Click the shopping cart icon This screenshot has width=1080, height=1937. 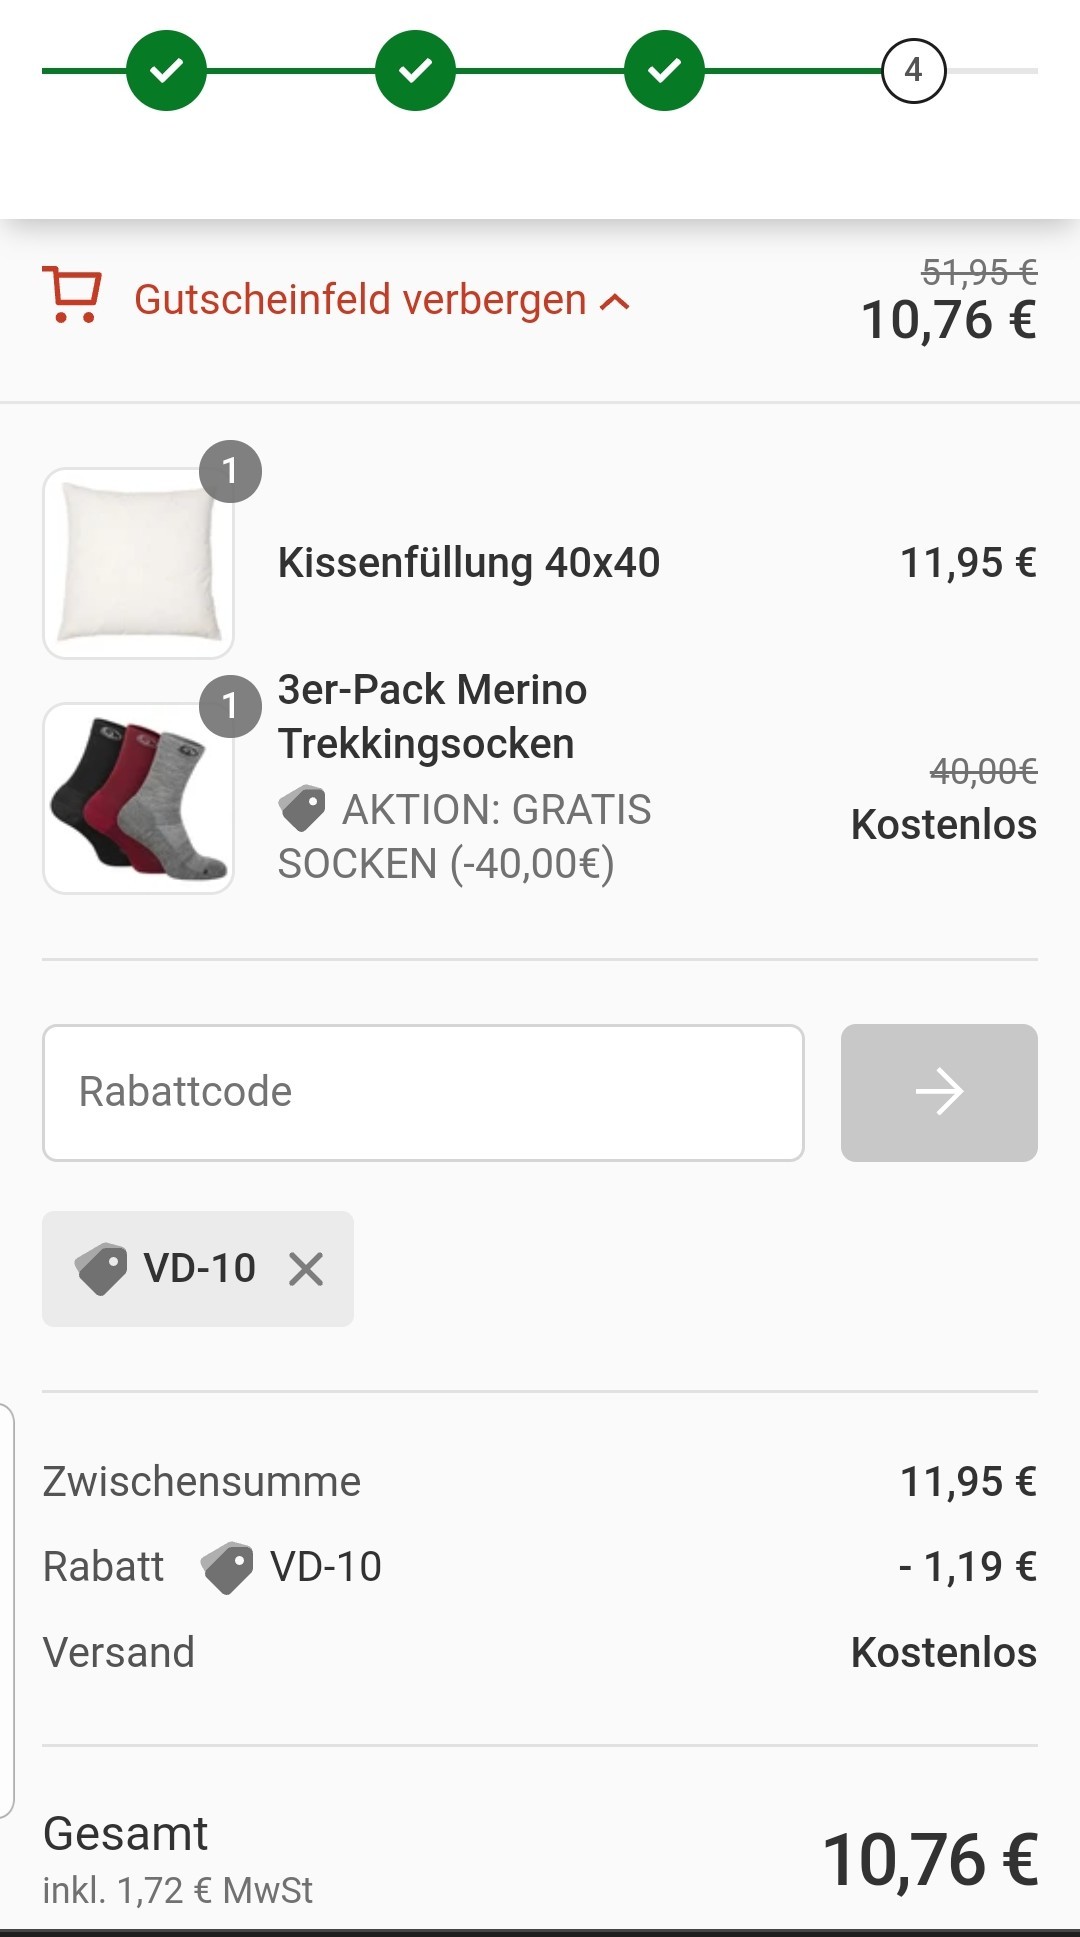(71, 295)
